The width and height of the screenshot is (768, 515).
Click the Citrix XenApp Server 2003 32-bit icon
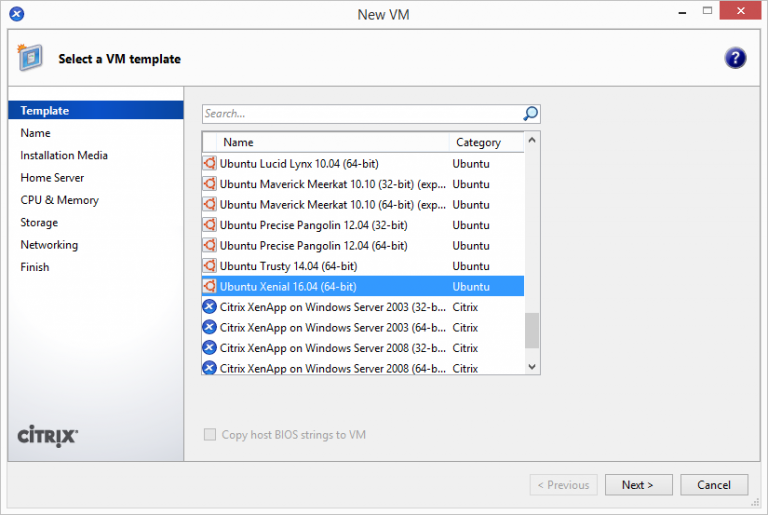pos(210,307)
